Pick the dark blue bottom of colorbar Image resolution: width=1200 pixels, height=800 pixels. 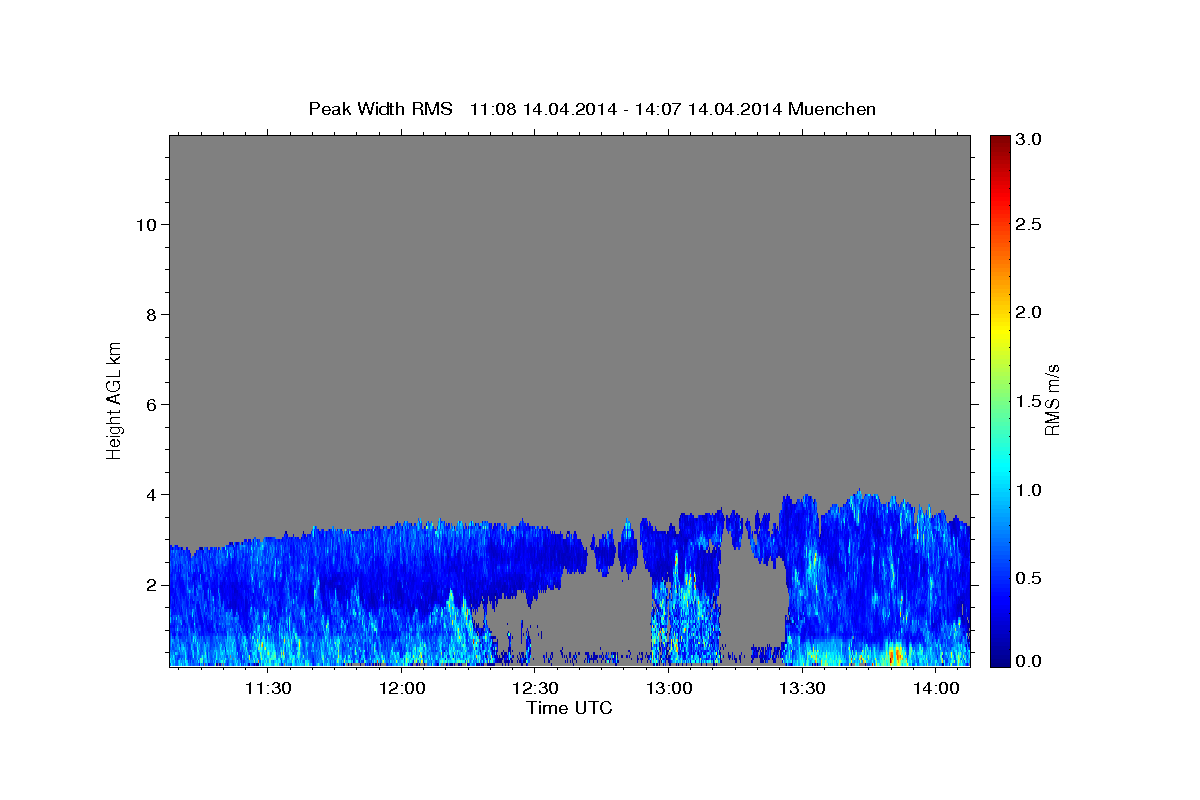[x=999, y=659]
